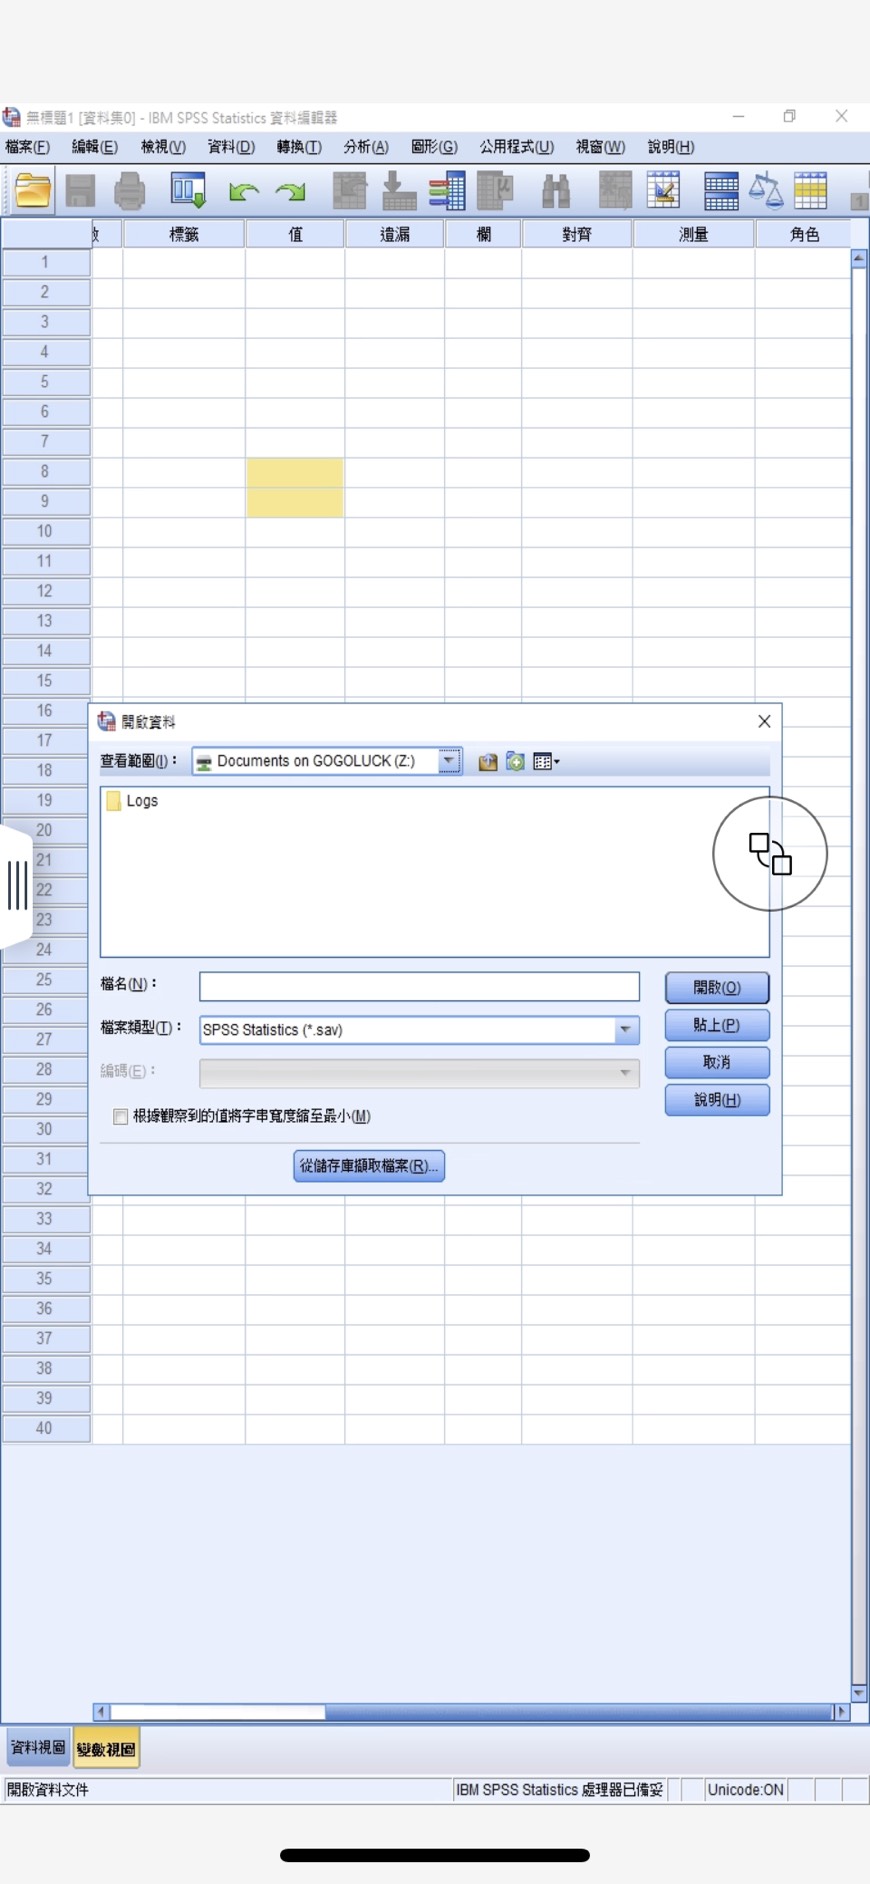This screenshot has width=870, height=1884.
Task: Click the Weight cases scales icon
Action: (766, 190)
